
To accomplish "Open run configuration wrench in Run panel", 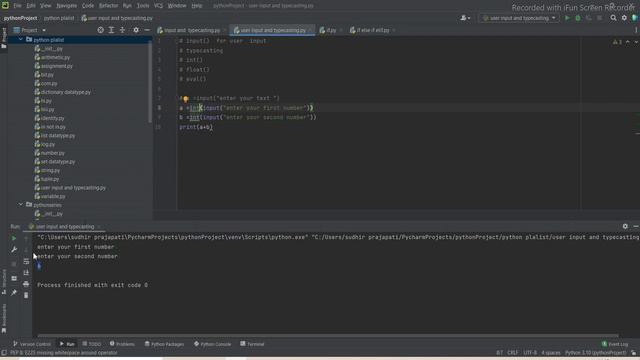I will click(x=14, y=249).
